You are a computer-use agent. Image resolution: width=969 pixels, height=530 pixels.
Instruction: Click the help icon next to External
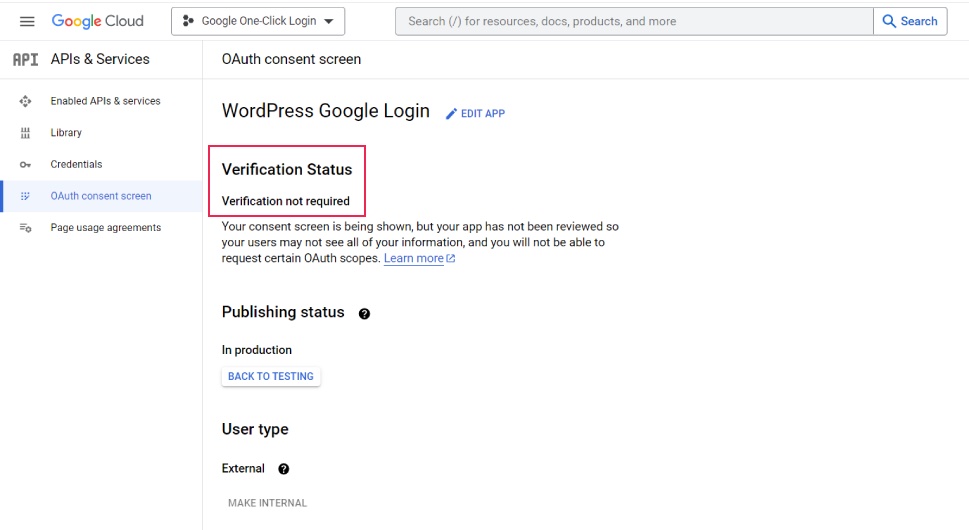(284, 469)
